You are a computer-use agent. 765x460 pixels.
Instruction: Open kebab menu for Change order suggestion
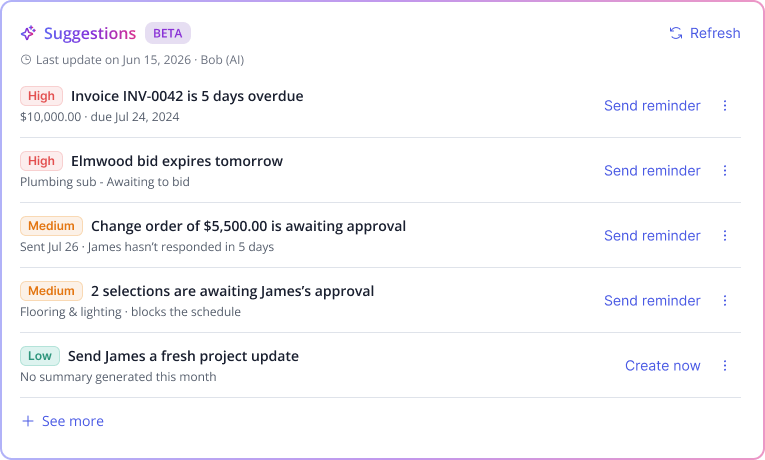click(725, 236)
